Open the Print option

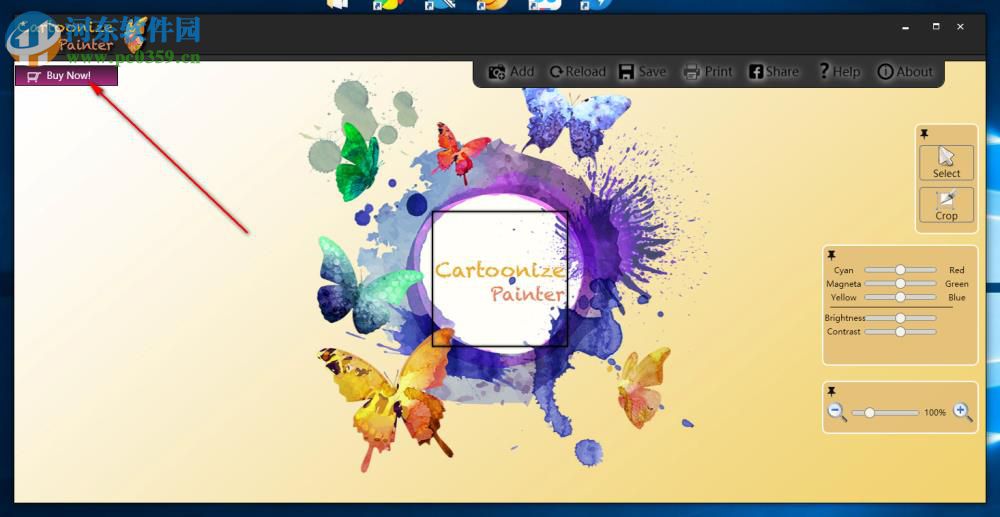point(707,72)
